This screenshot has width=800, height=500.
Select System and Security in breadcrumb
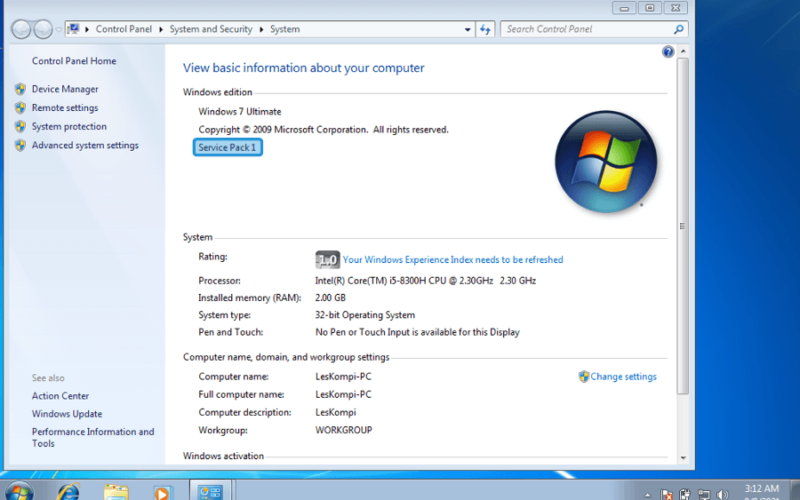211,29
